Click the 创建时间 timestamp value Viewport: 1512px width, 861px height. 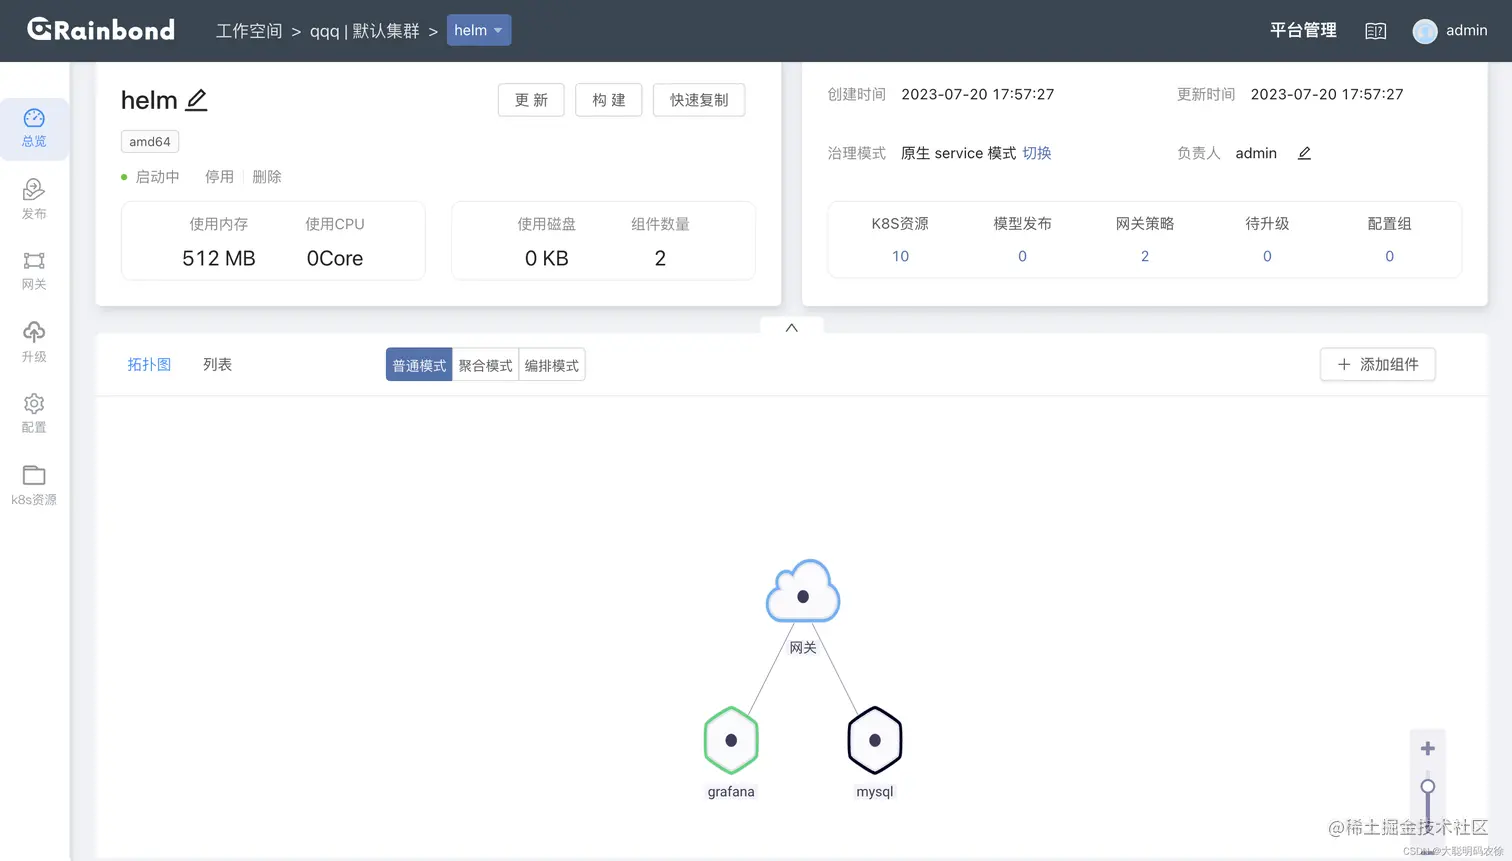tap(978, 94)
